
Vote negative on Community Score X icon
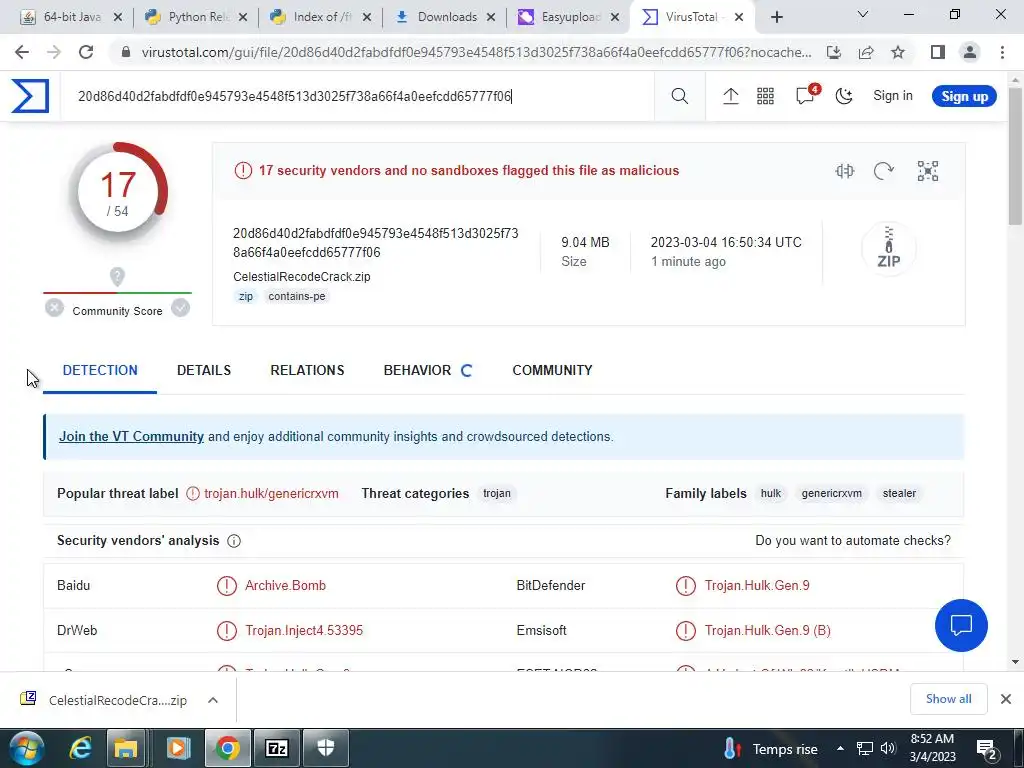(54, 308)
